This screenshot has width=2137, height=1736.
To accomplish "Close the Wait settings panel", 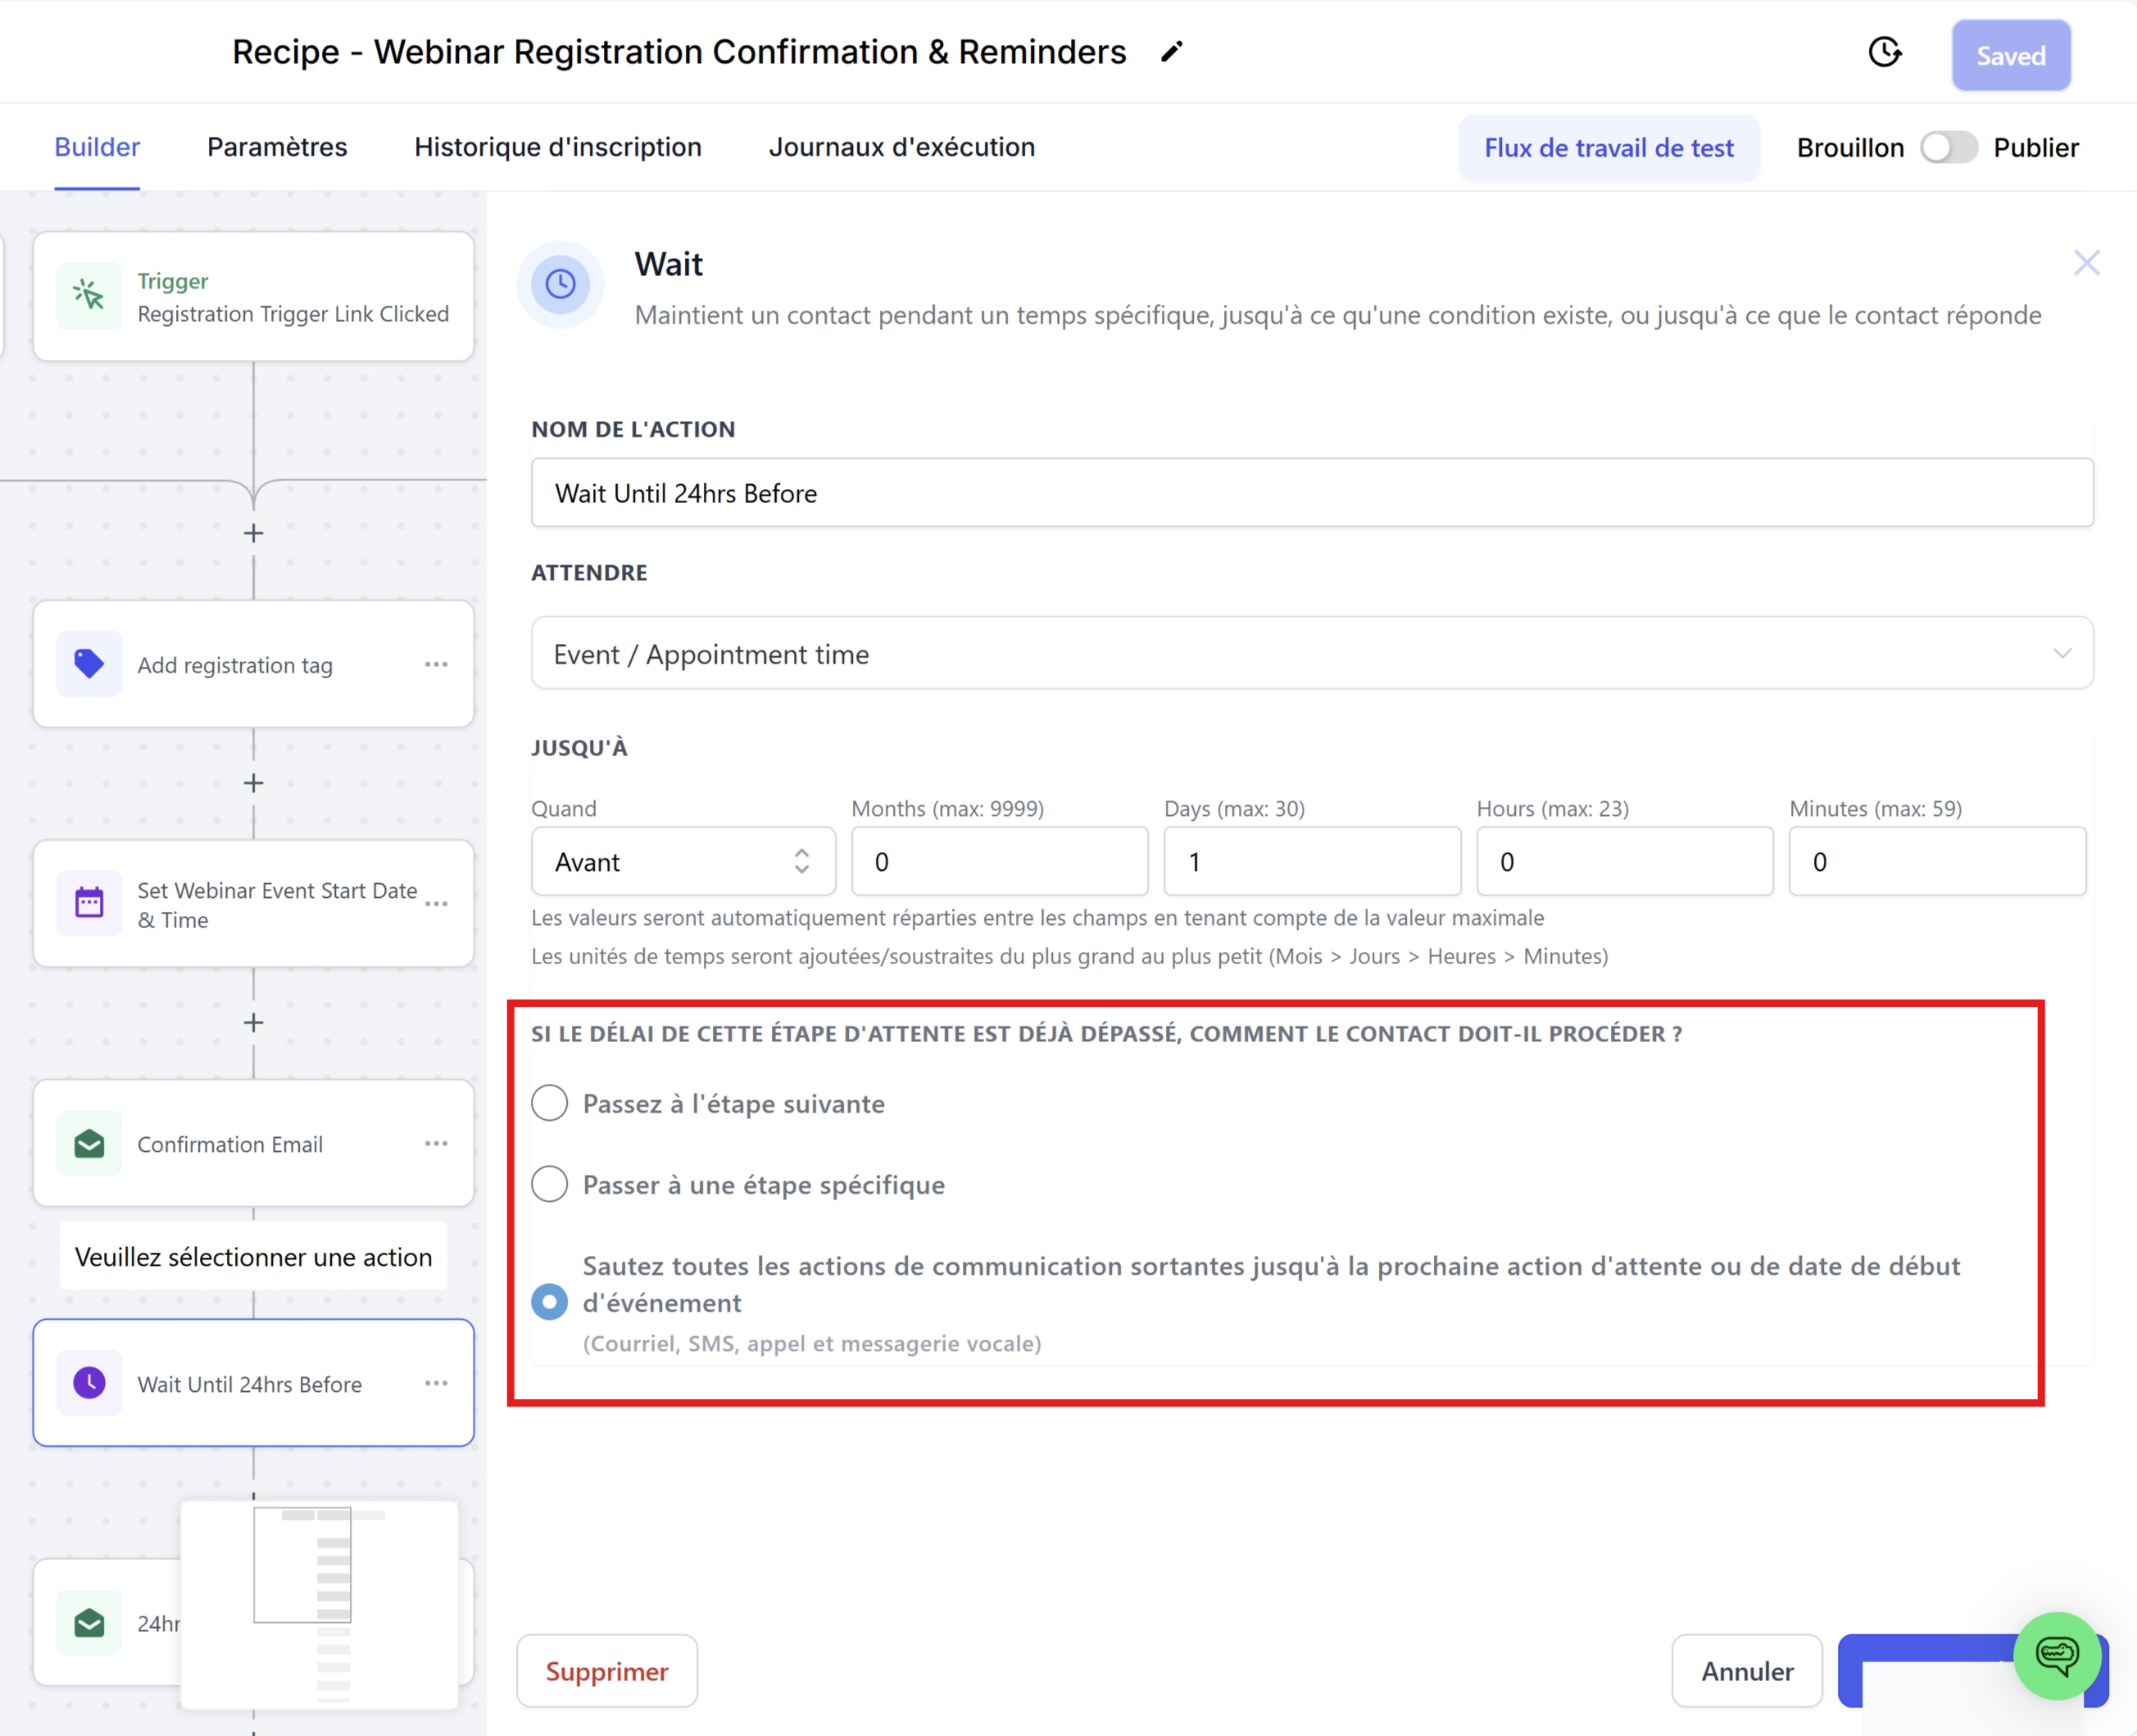I will tap(2086, 263).
